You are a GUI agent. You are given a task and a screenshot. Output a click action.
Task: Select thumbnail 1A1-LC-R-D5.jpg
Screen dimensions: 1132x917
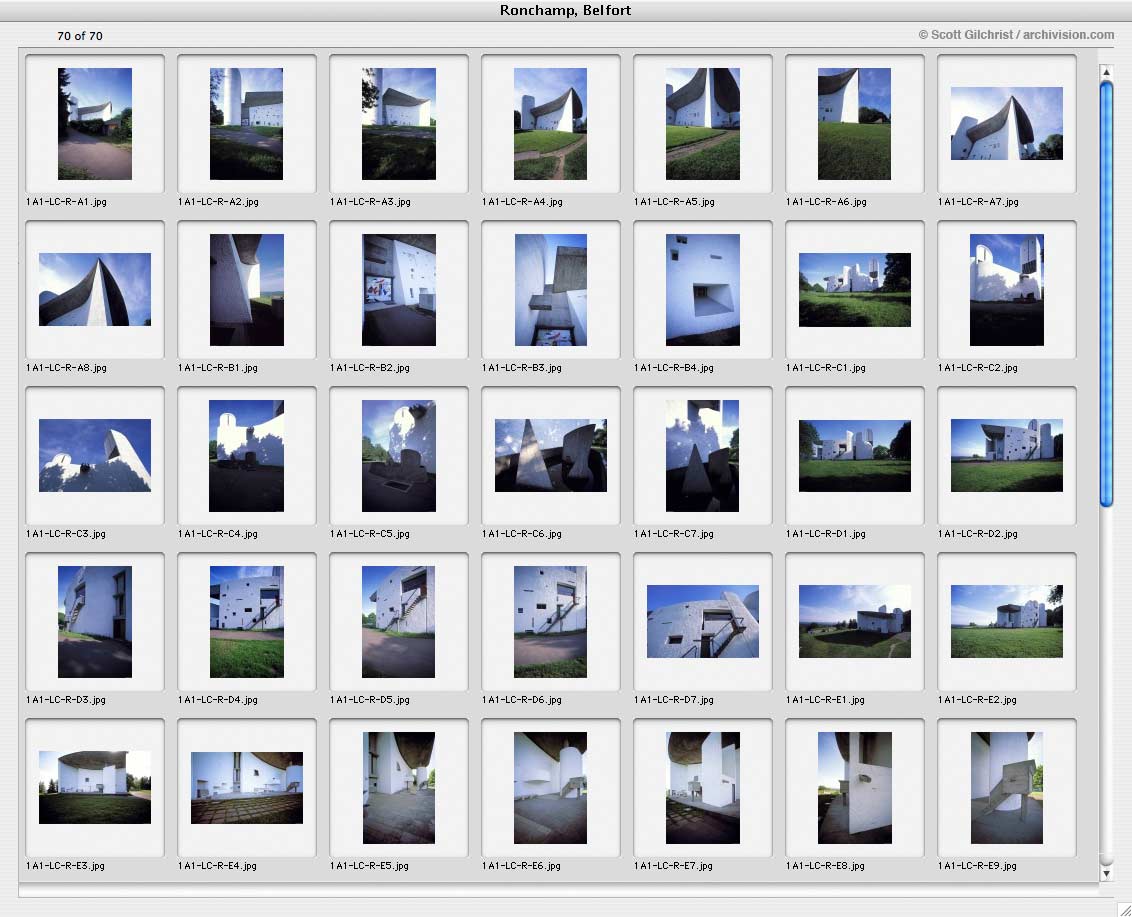399,622
